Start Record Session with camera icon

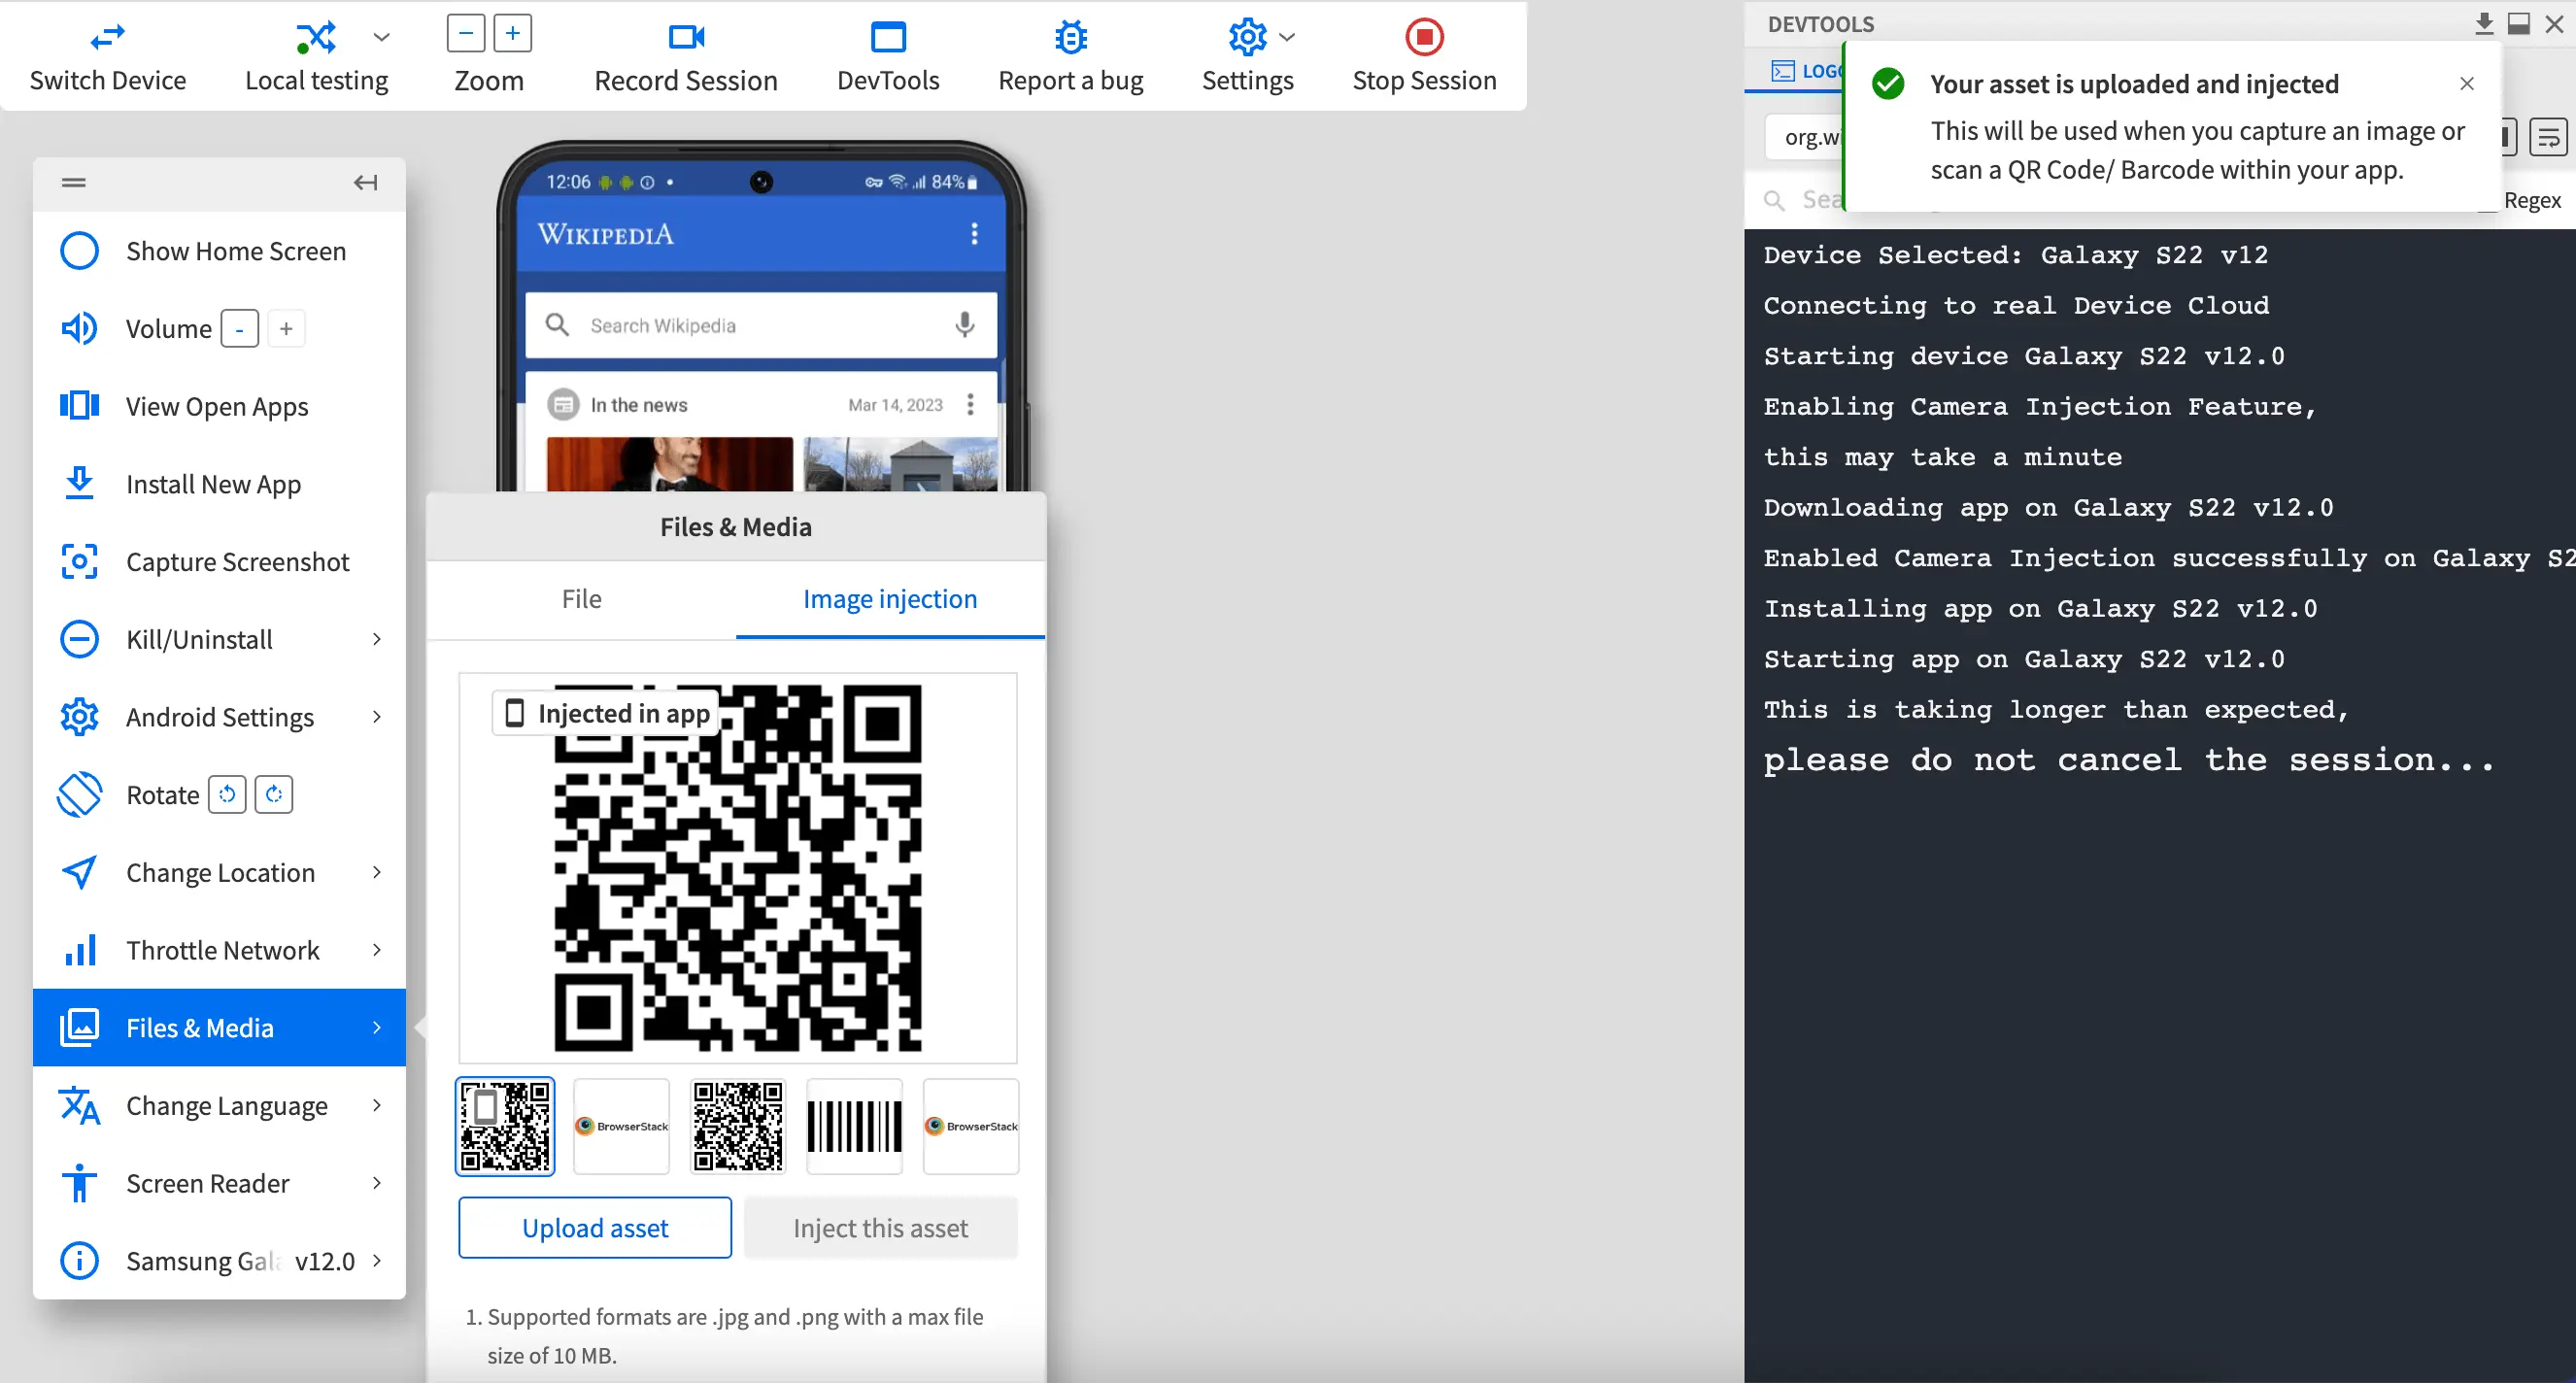(685, 37)
